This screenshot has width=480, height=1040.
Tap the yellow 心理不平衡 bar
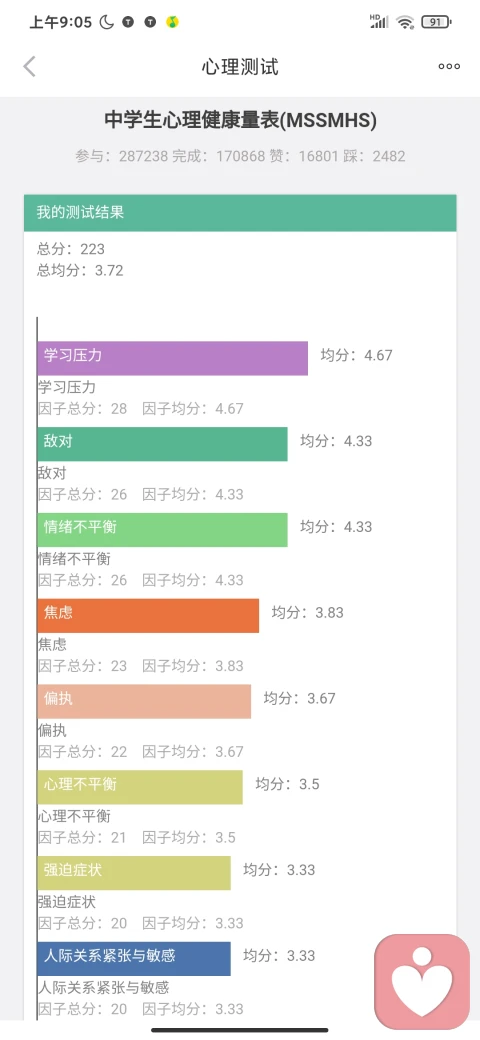140,787
